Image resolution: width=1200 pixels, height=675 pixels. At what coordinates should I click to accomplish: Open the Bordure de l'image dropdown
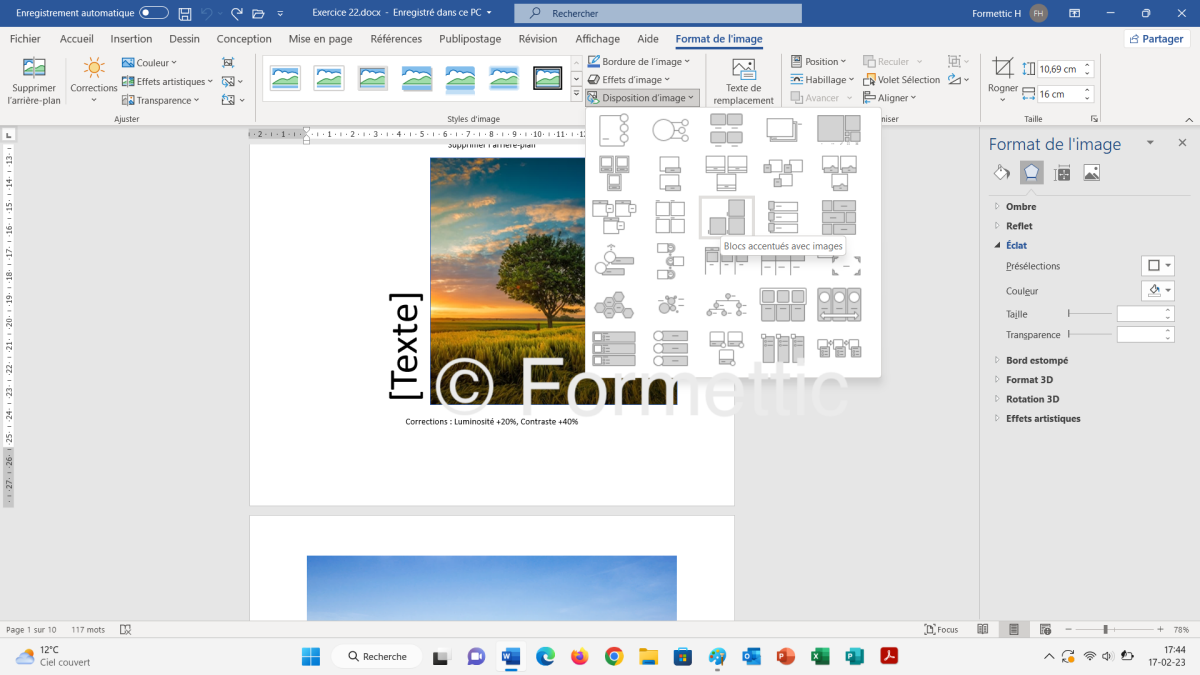[639, 61]
